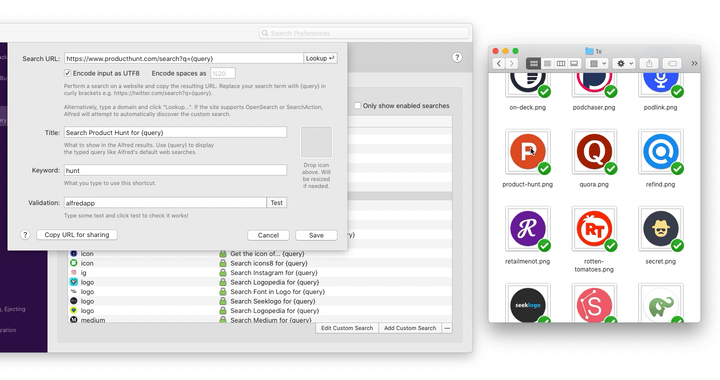The height and width of the screenshot is (380, 720).
Task: Show more Finder toolbar items chevron
Action: point(694,64)
